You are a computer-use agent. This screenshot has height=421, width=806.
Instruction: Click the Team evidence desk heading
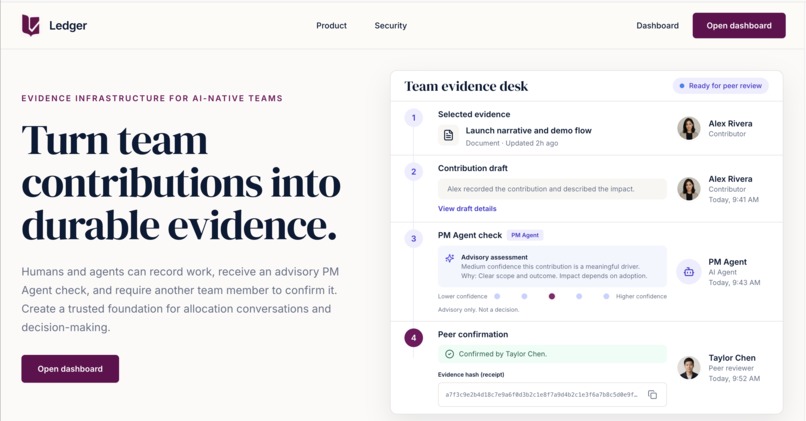pyautogui.click(x=466, y=86)
